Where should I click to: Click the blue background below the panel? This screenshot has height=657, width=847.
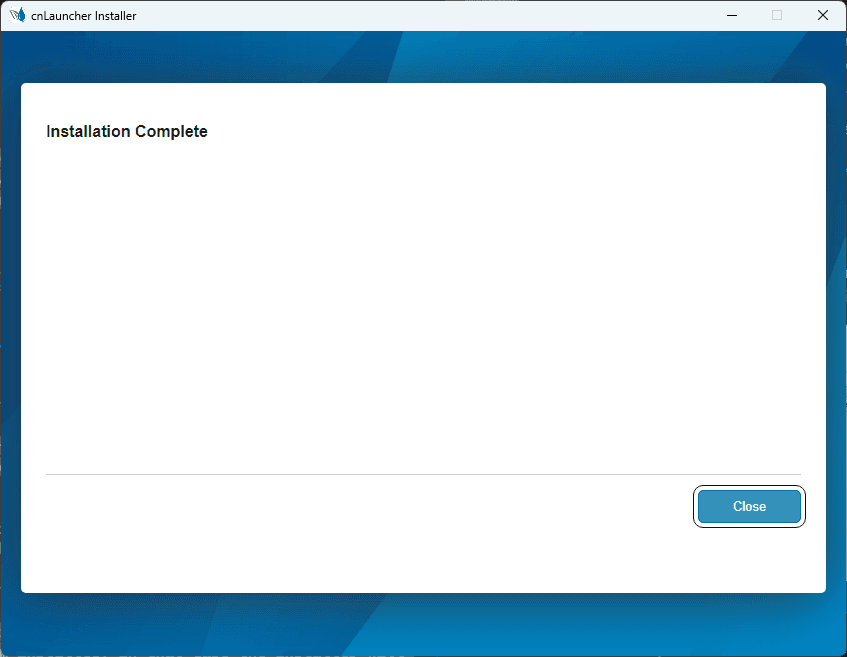[x=423, y=625]
